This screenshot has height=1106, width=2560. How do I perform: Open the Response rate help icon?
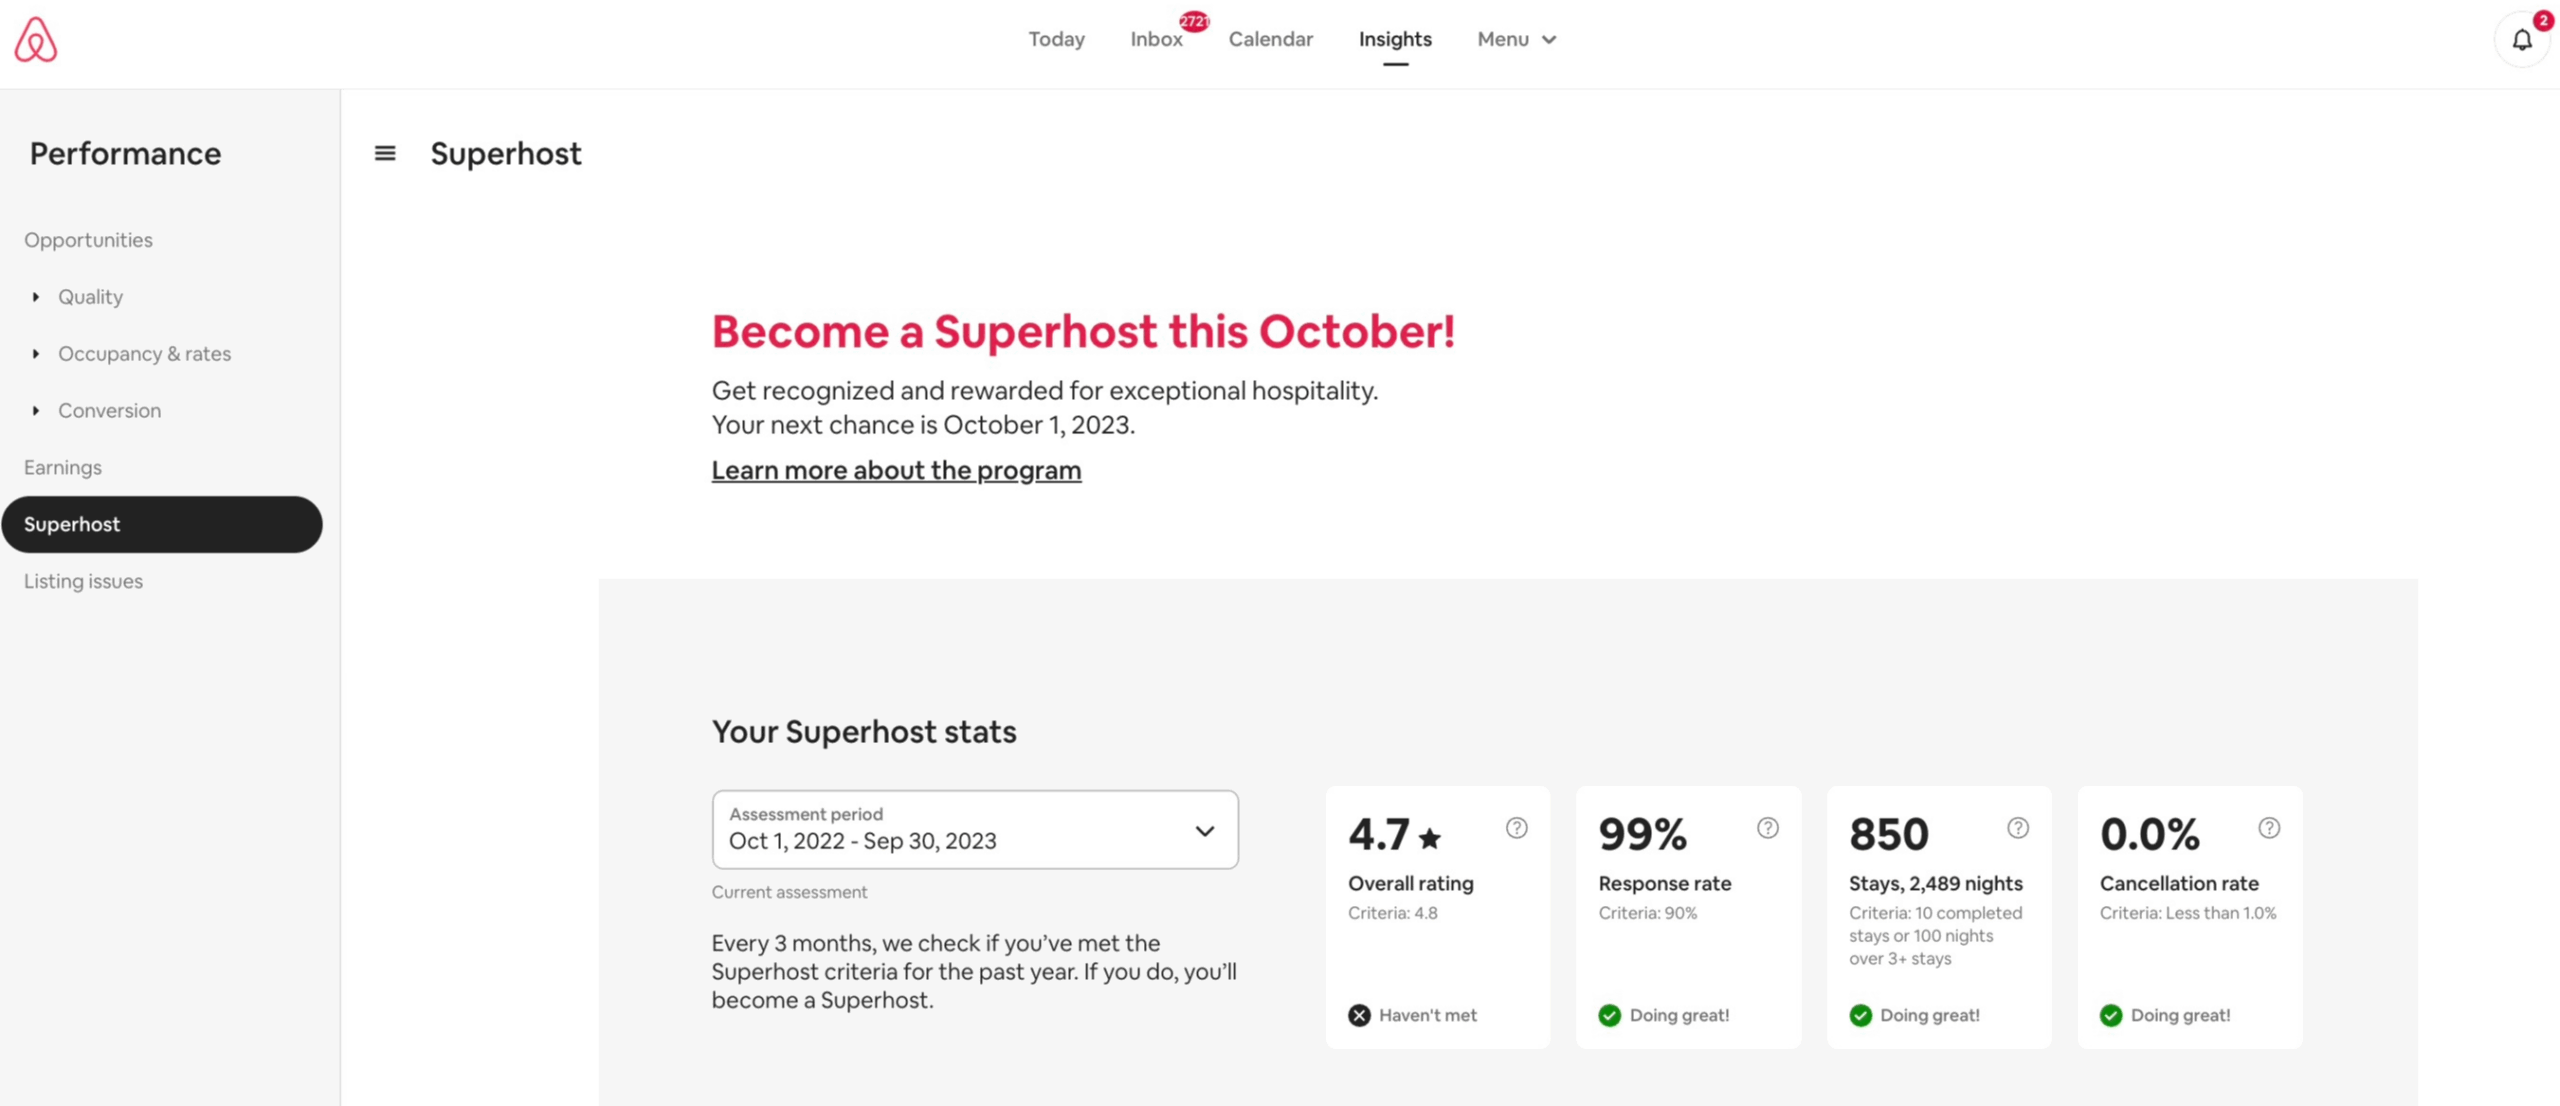coord(1767,828)
